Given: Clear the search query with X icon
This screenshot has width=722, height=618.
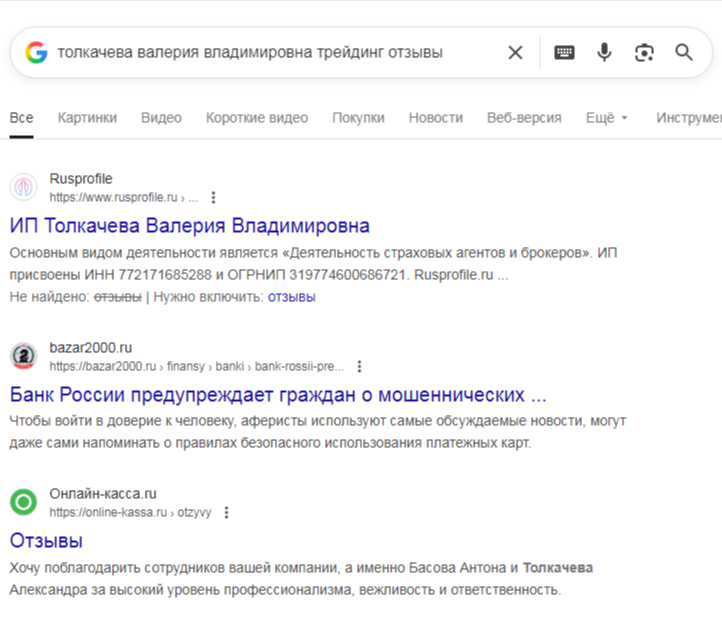Looking at the screenshot, I should (515, 52).
